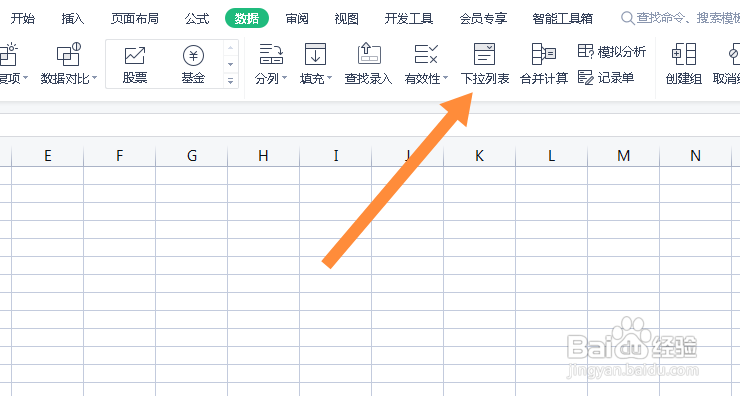Select column L header
This screenshot has width=740, height=396.
551,155
